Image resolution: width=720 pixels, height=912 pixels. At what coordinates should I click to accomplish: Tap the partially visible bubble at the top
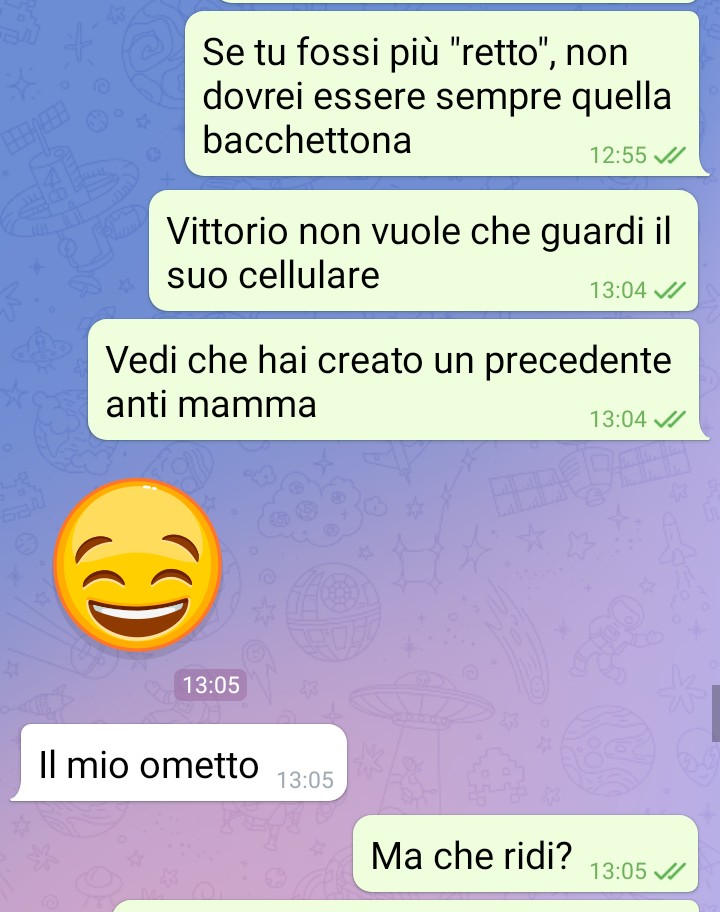[x=459, y=2]
